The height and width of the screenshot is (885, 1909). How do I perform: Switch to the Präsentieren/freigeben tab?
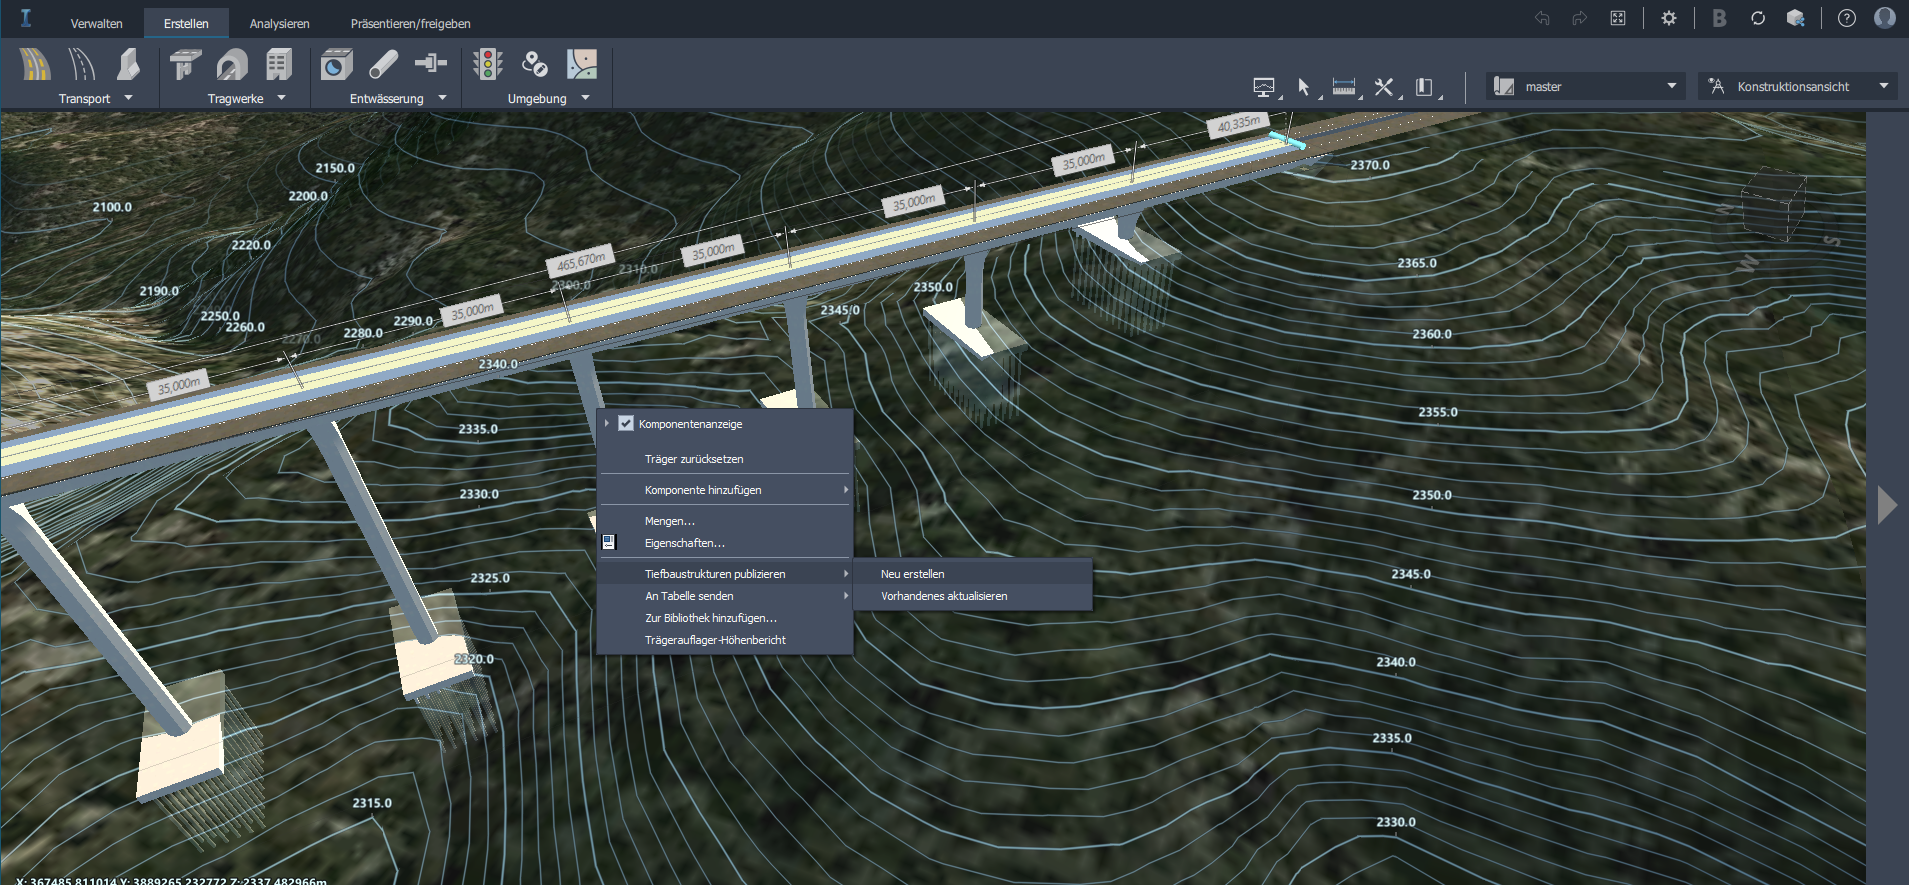point(411,23)
